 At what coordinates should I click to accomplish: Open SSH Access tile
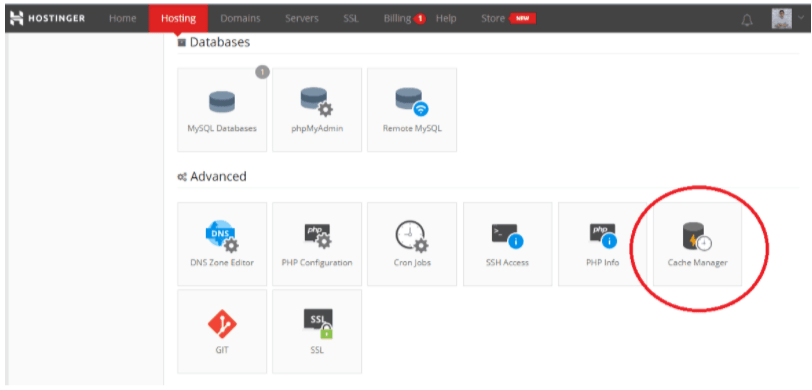pos(508,244)
